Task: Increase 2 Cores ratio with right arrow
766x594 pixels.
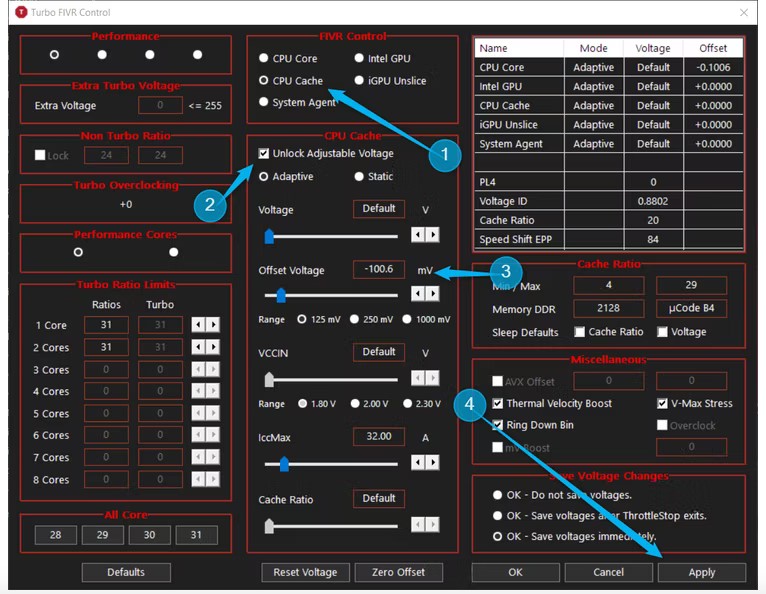Action: point(213,347)
